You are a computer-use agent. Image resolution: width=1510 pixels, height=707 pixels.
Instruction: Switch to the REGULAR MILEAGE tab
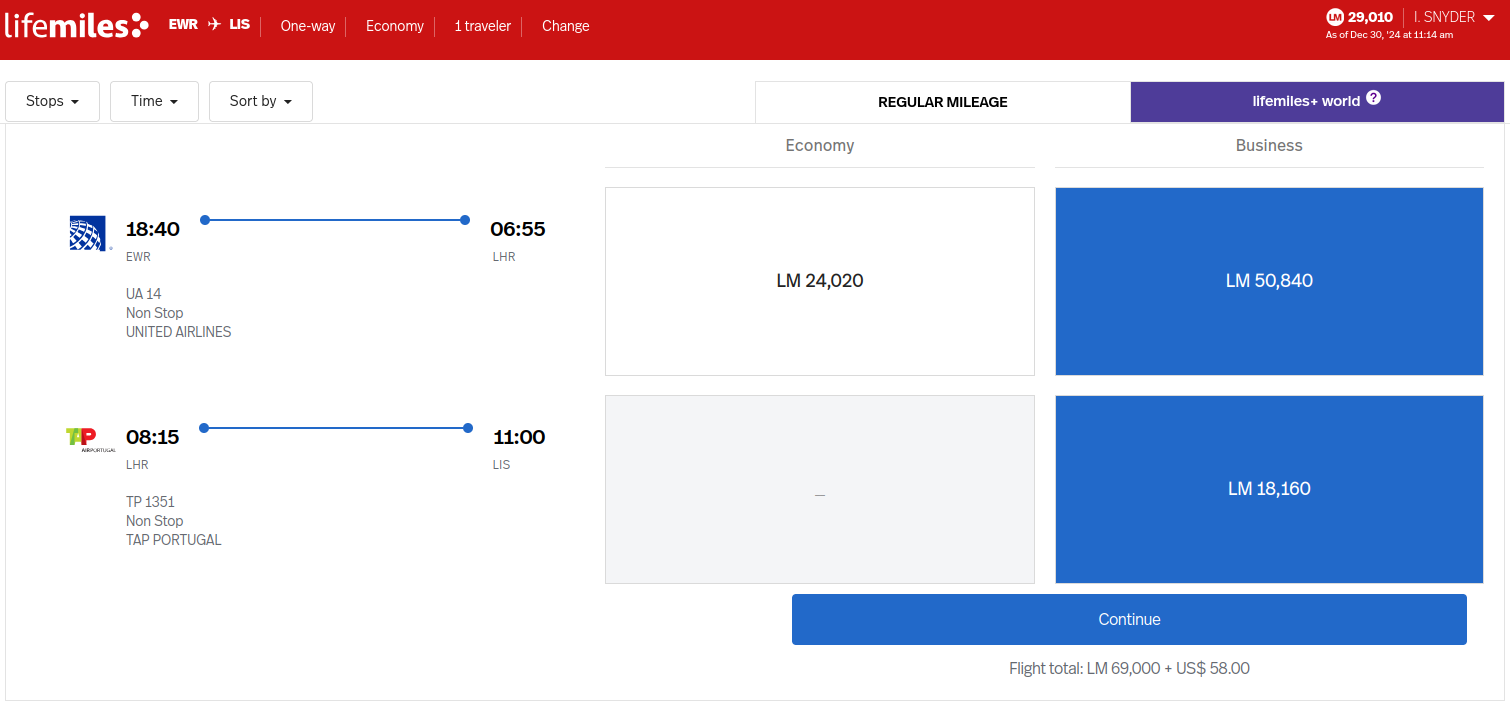(x=943, y=102)
